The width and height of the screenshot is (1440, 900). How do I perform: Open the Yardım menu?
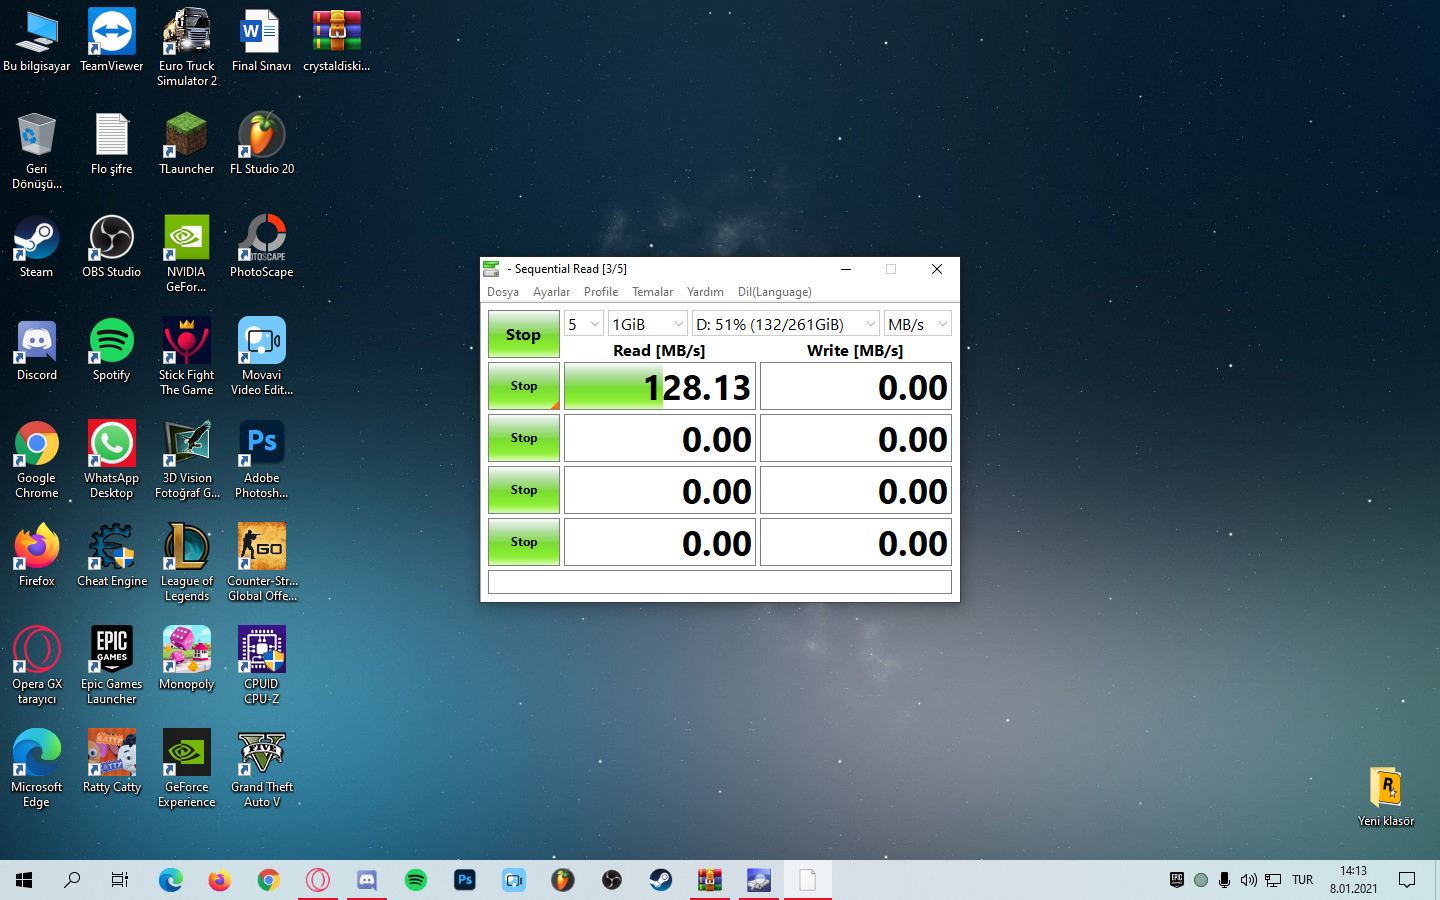(x=705, y=292)
